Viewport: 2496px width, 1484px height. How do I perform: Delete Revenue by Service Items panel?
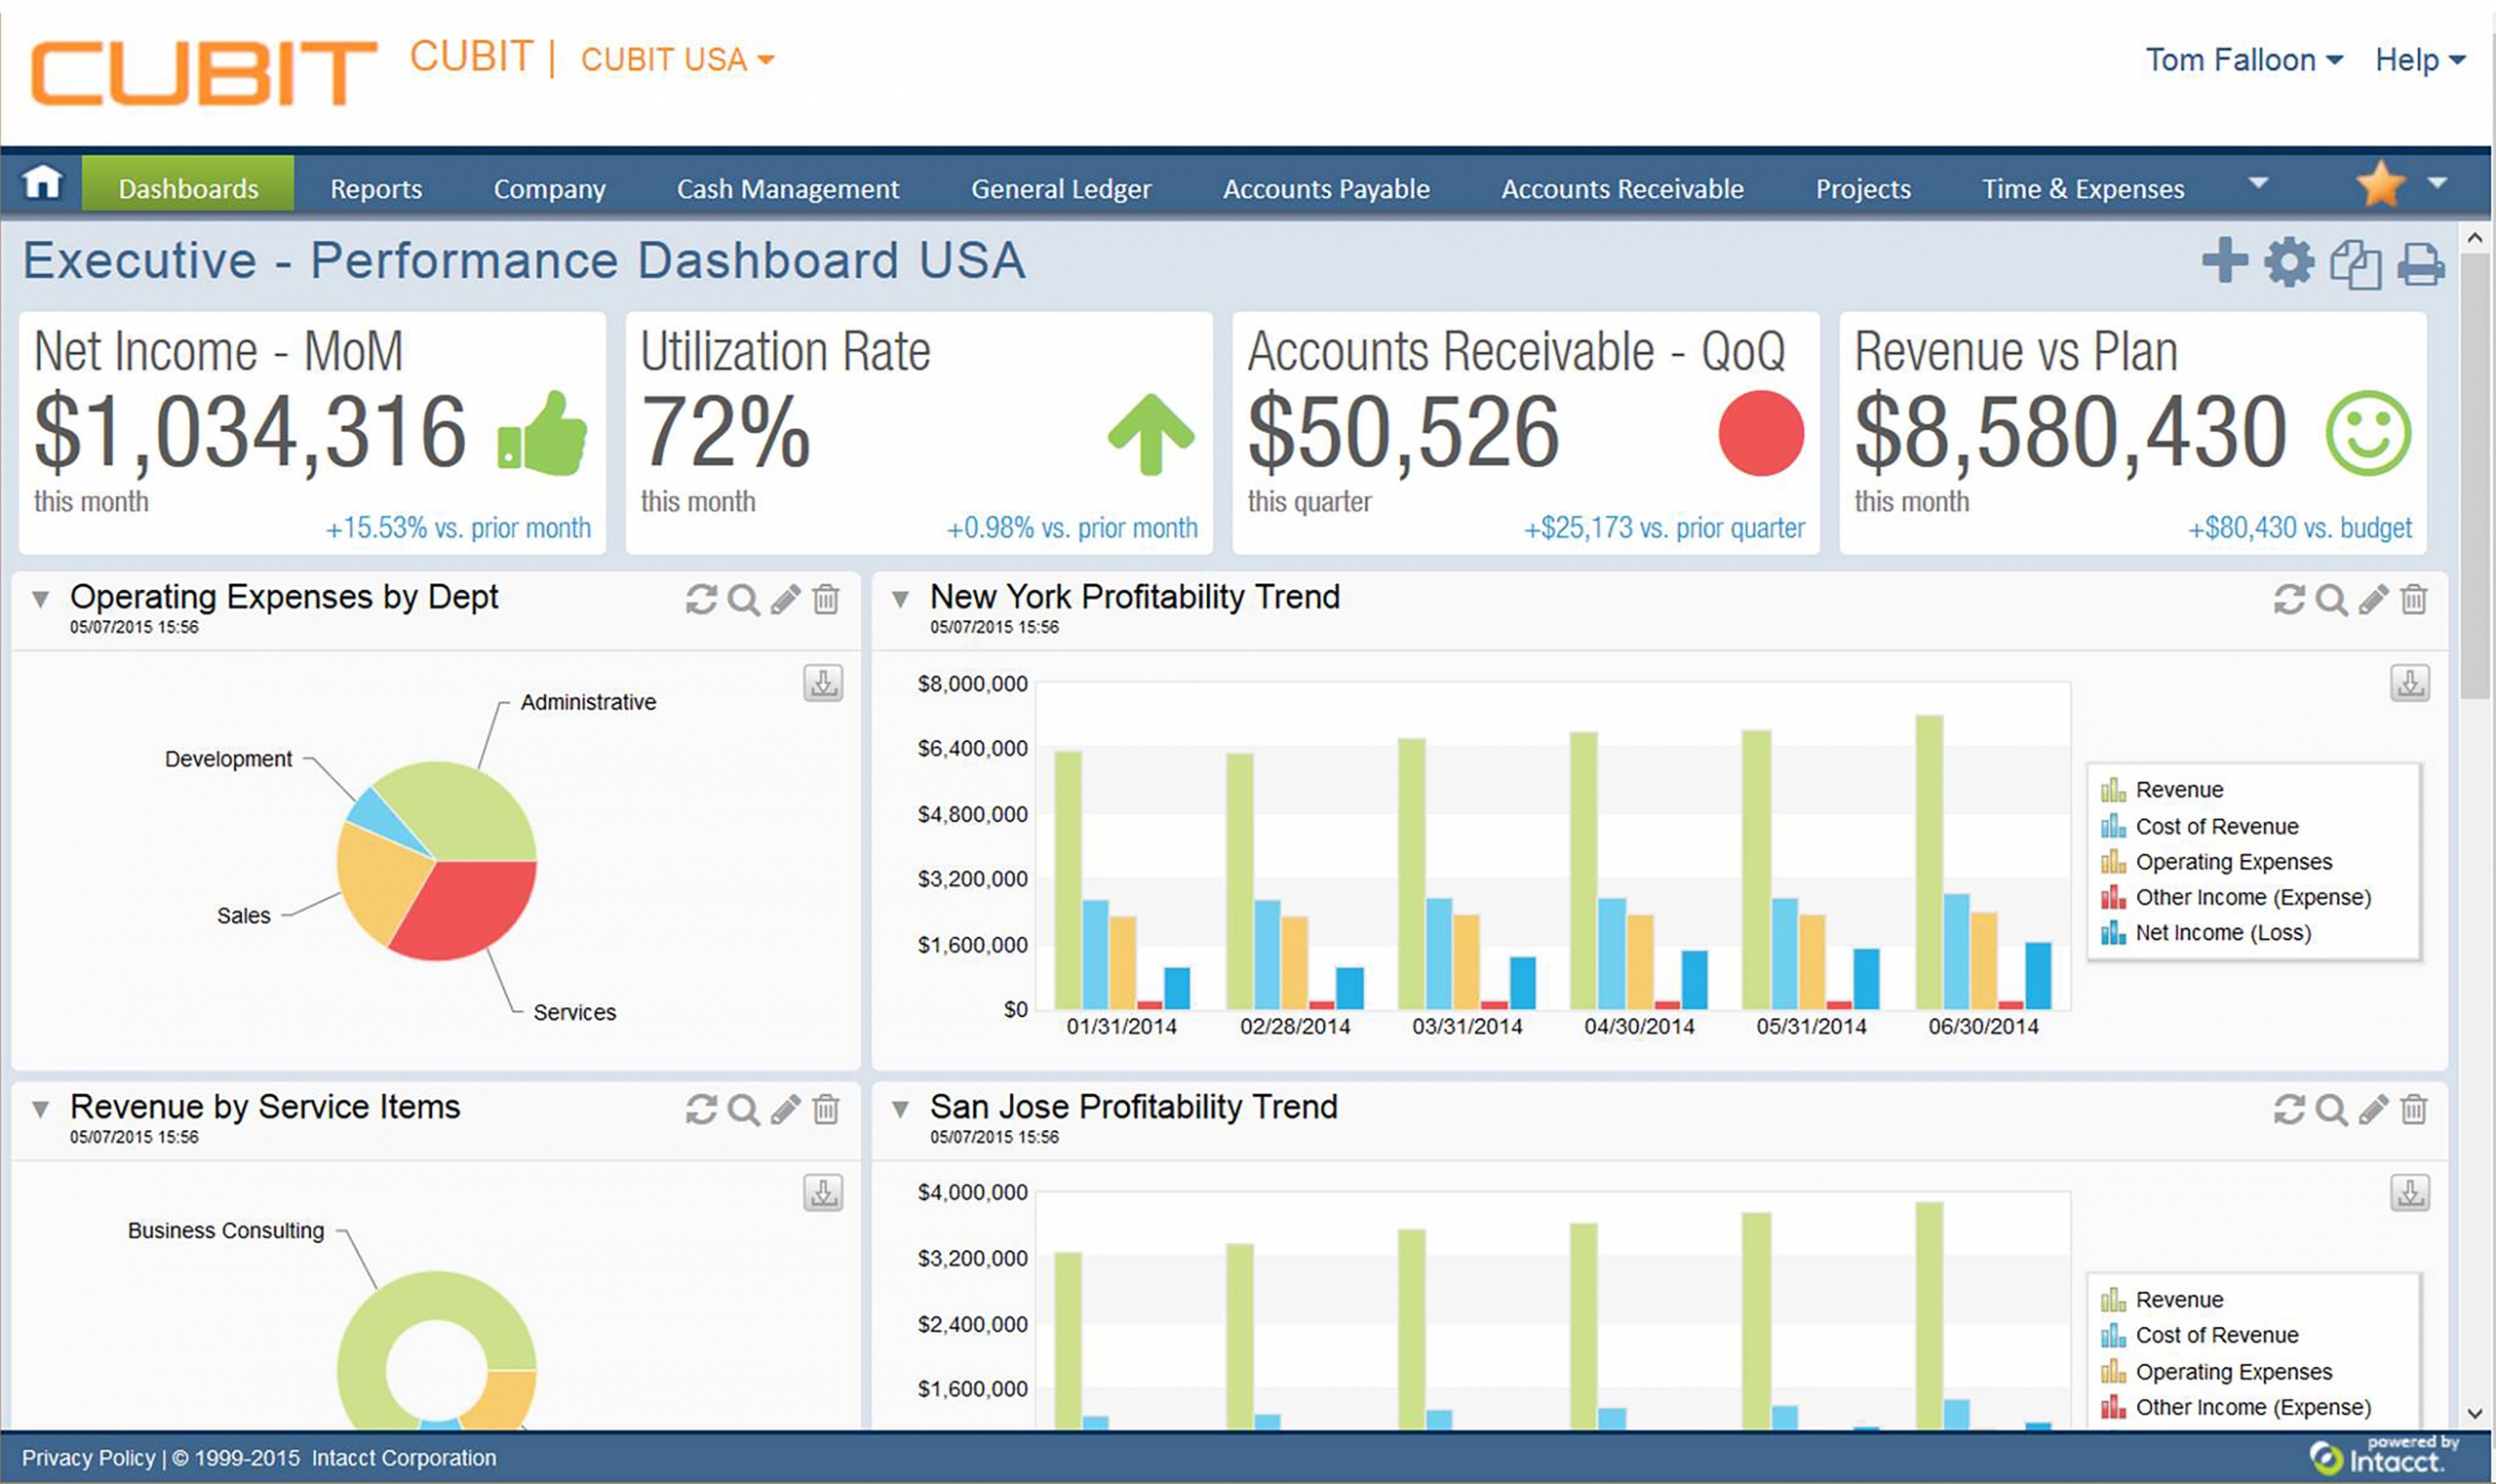point(826,1110)
